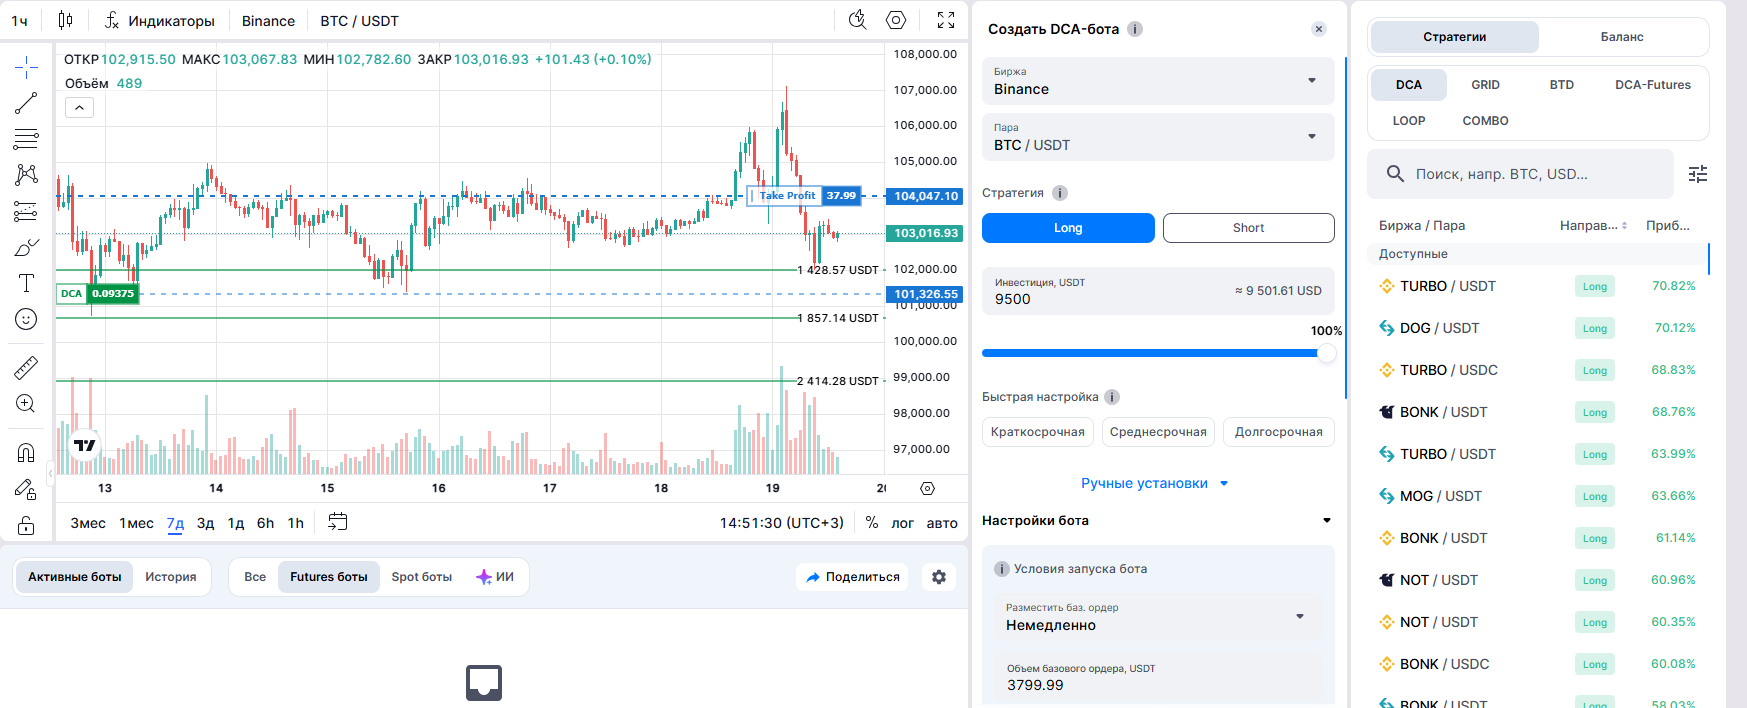This screenshot has width=1747, height=708.
Task: Switch to Spot боты filter
Action: [x=421, y=577]
